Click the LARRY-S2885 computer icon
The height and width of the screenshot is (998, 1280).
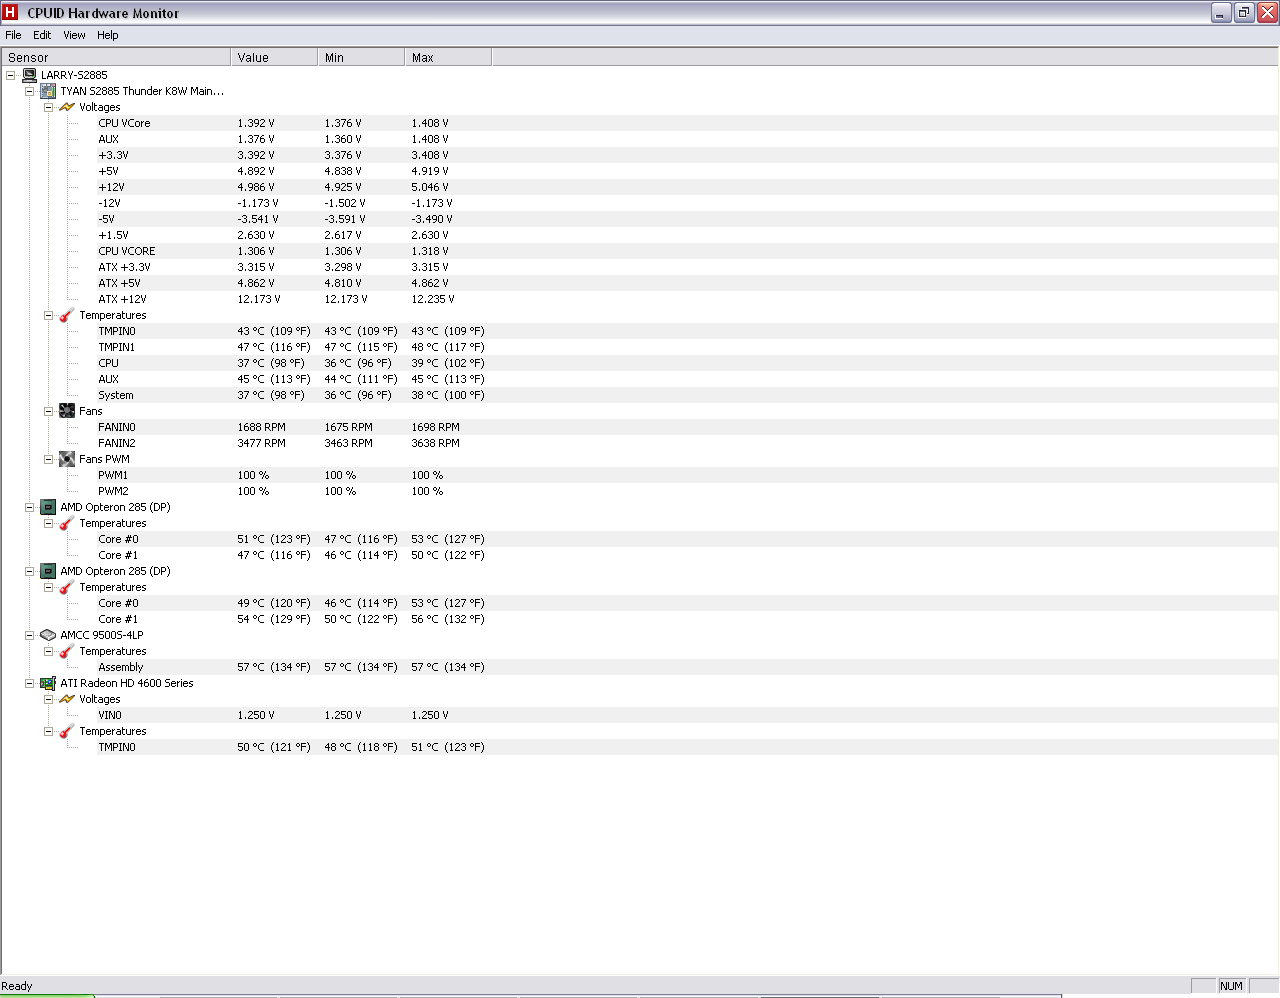pos(29,75)
